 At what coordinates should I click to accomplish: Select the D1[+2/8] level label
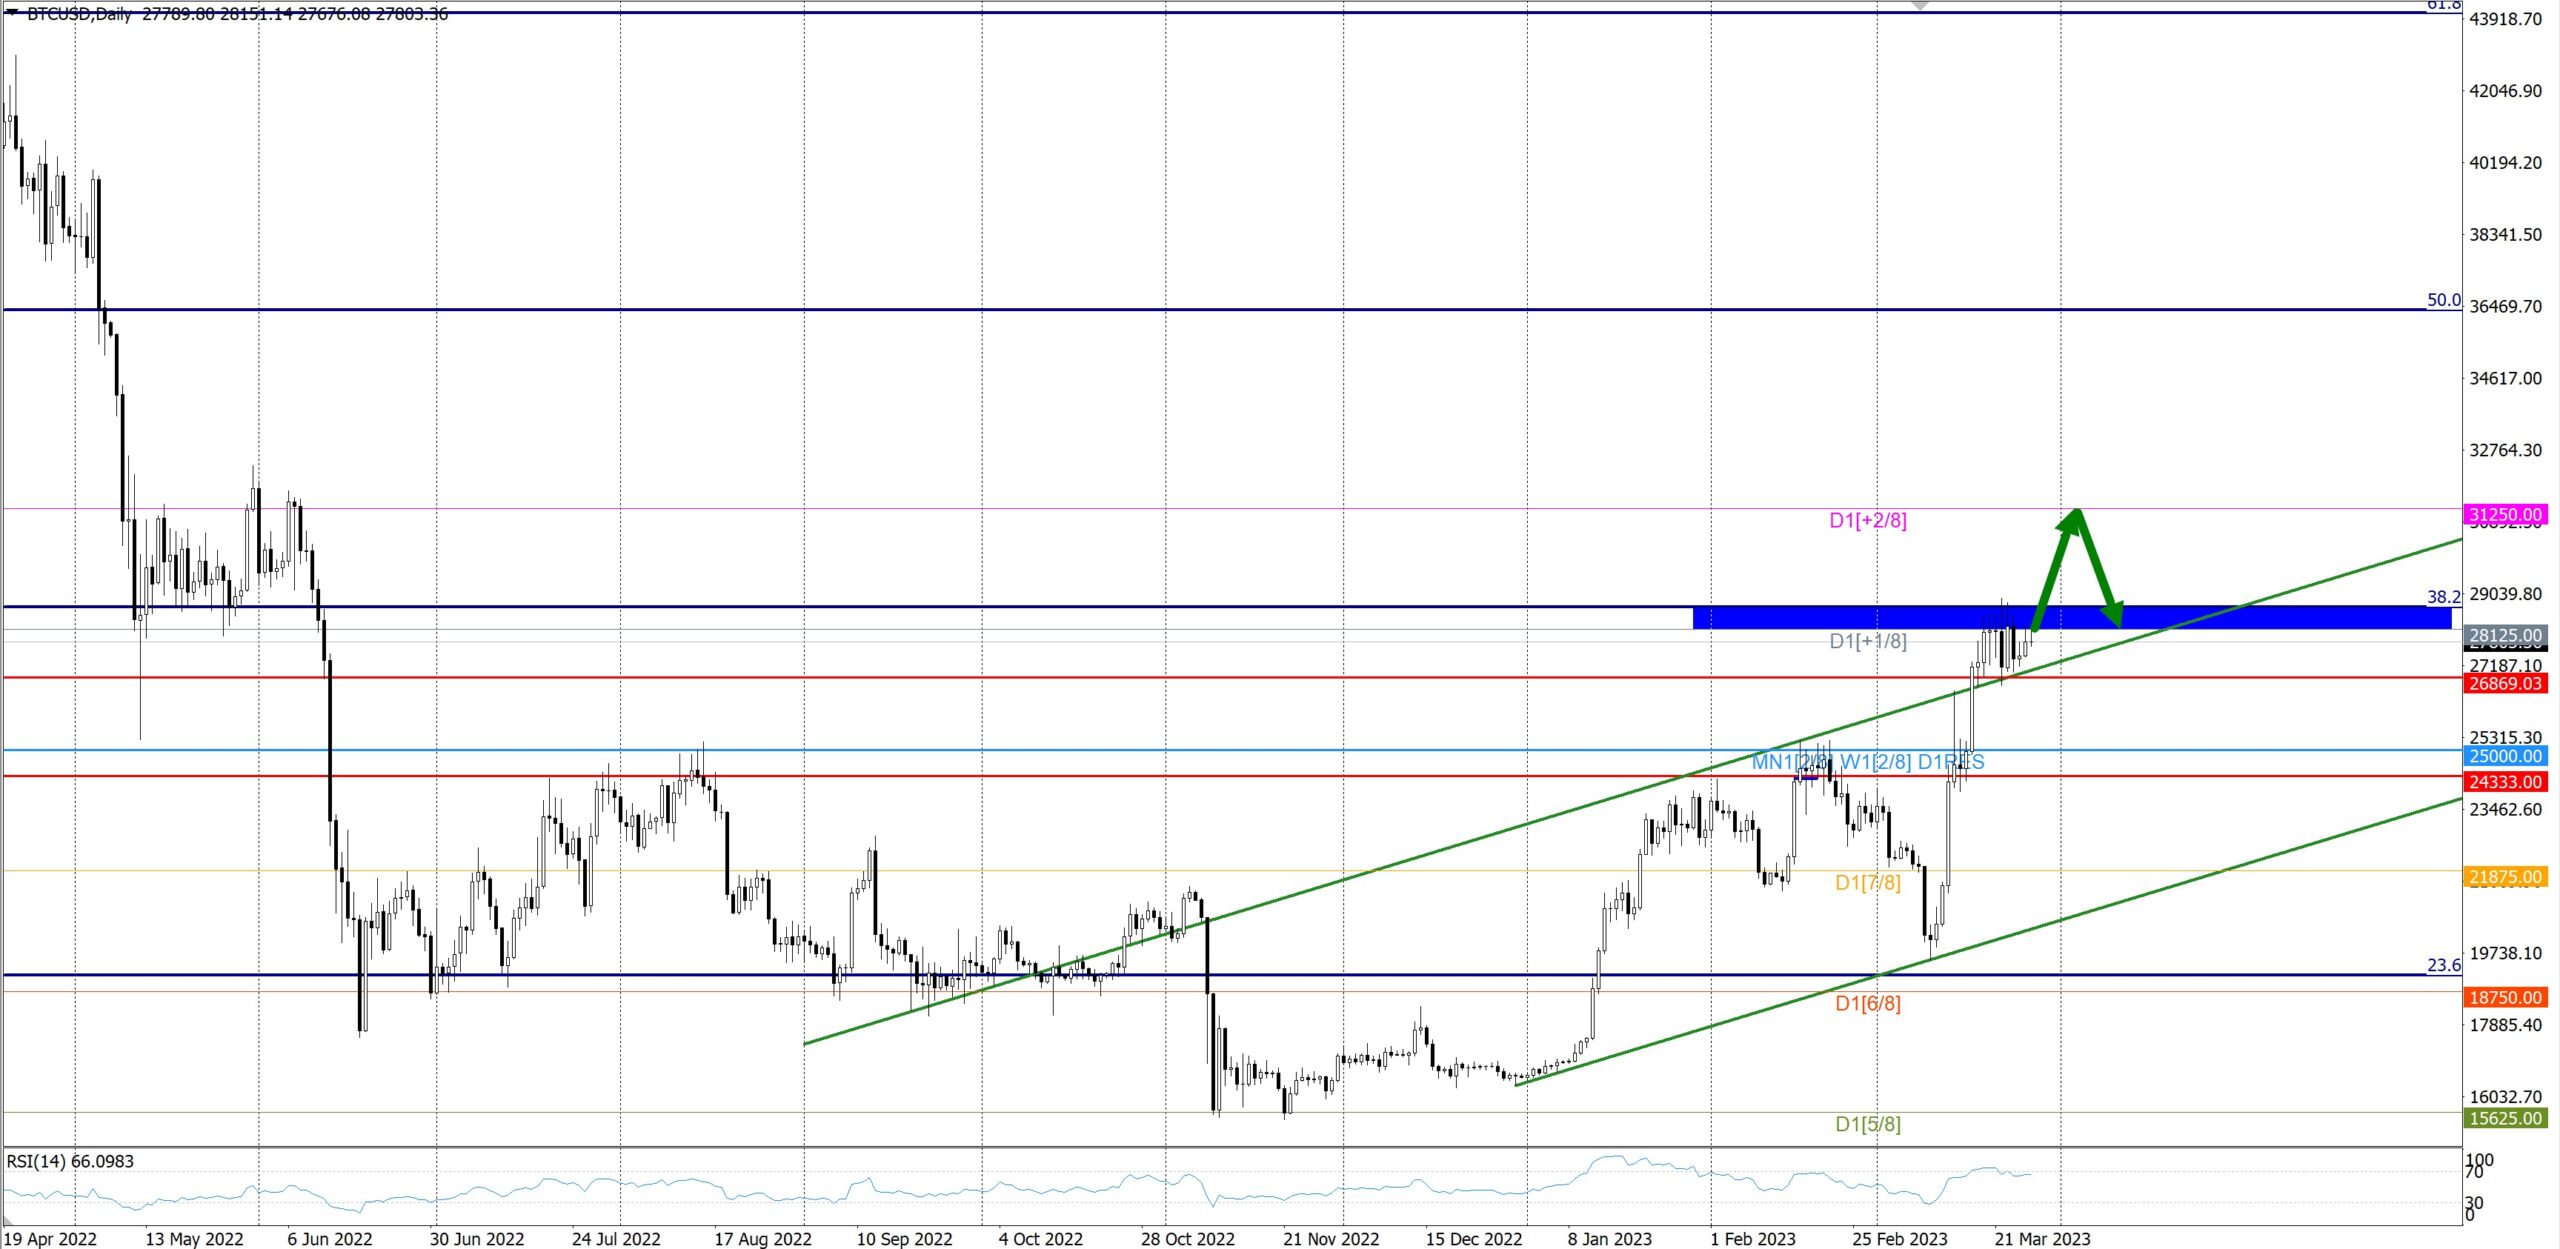1867,521
